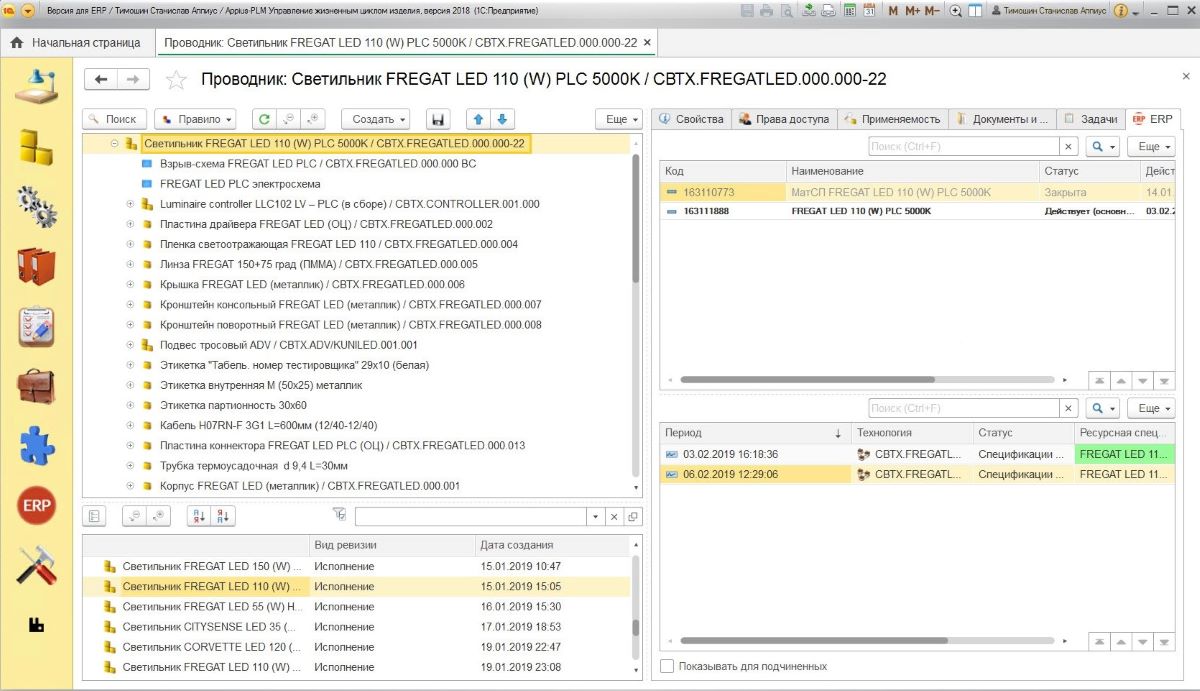Expand the Линза FREGAT 150+75 град node

click(x=130, y=264)
